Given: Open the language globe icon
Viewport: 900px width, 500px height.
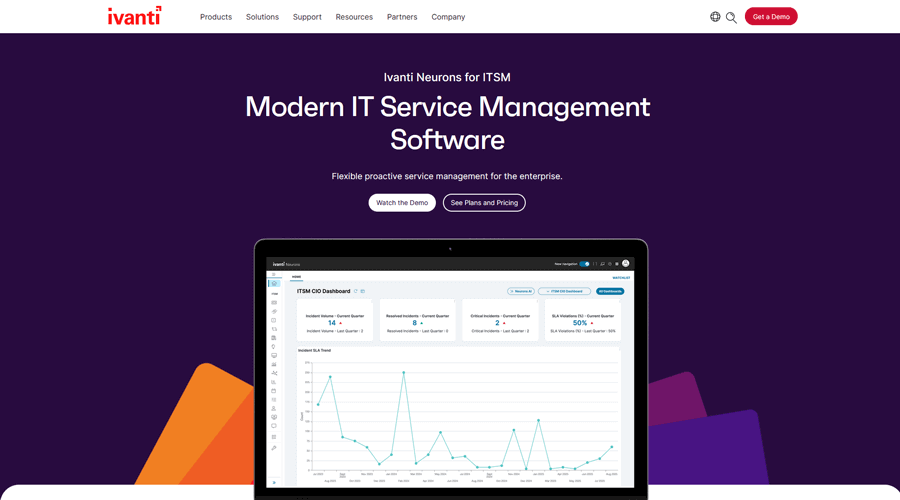Looking at the screenshot, I should 715,17.
